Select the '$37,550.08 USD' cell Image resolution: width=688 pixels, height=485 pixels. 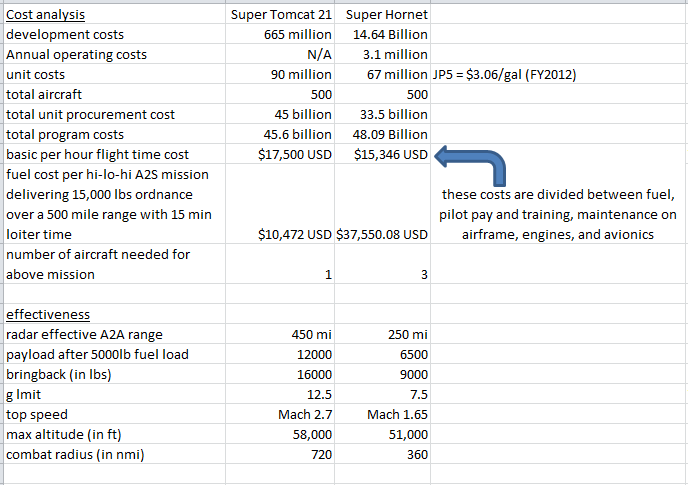[383, 204]
